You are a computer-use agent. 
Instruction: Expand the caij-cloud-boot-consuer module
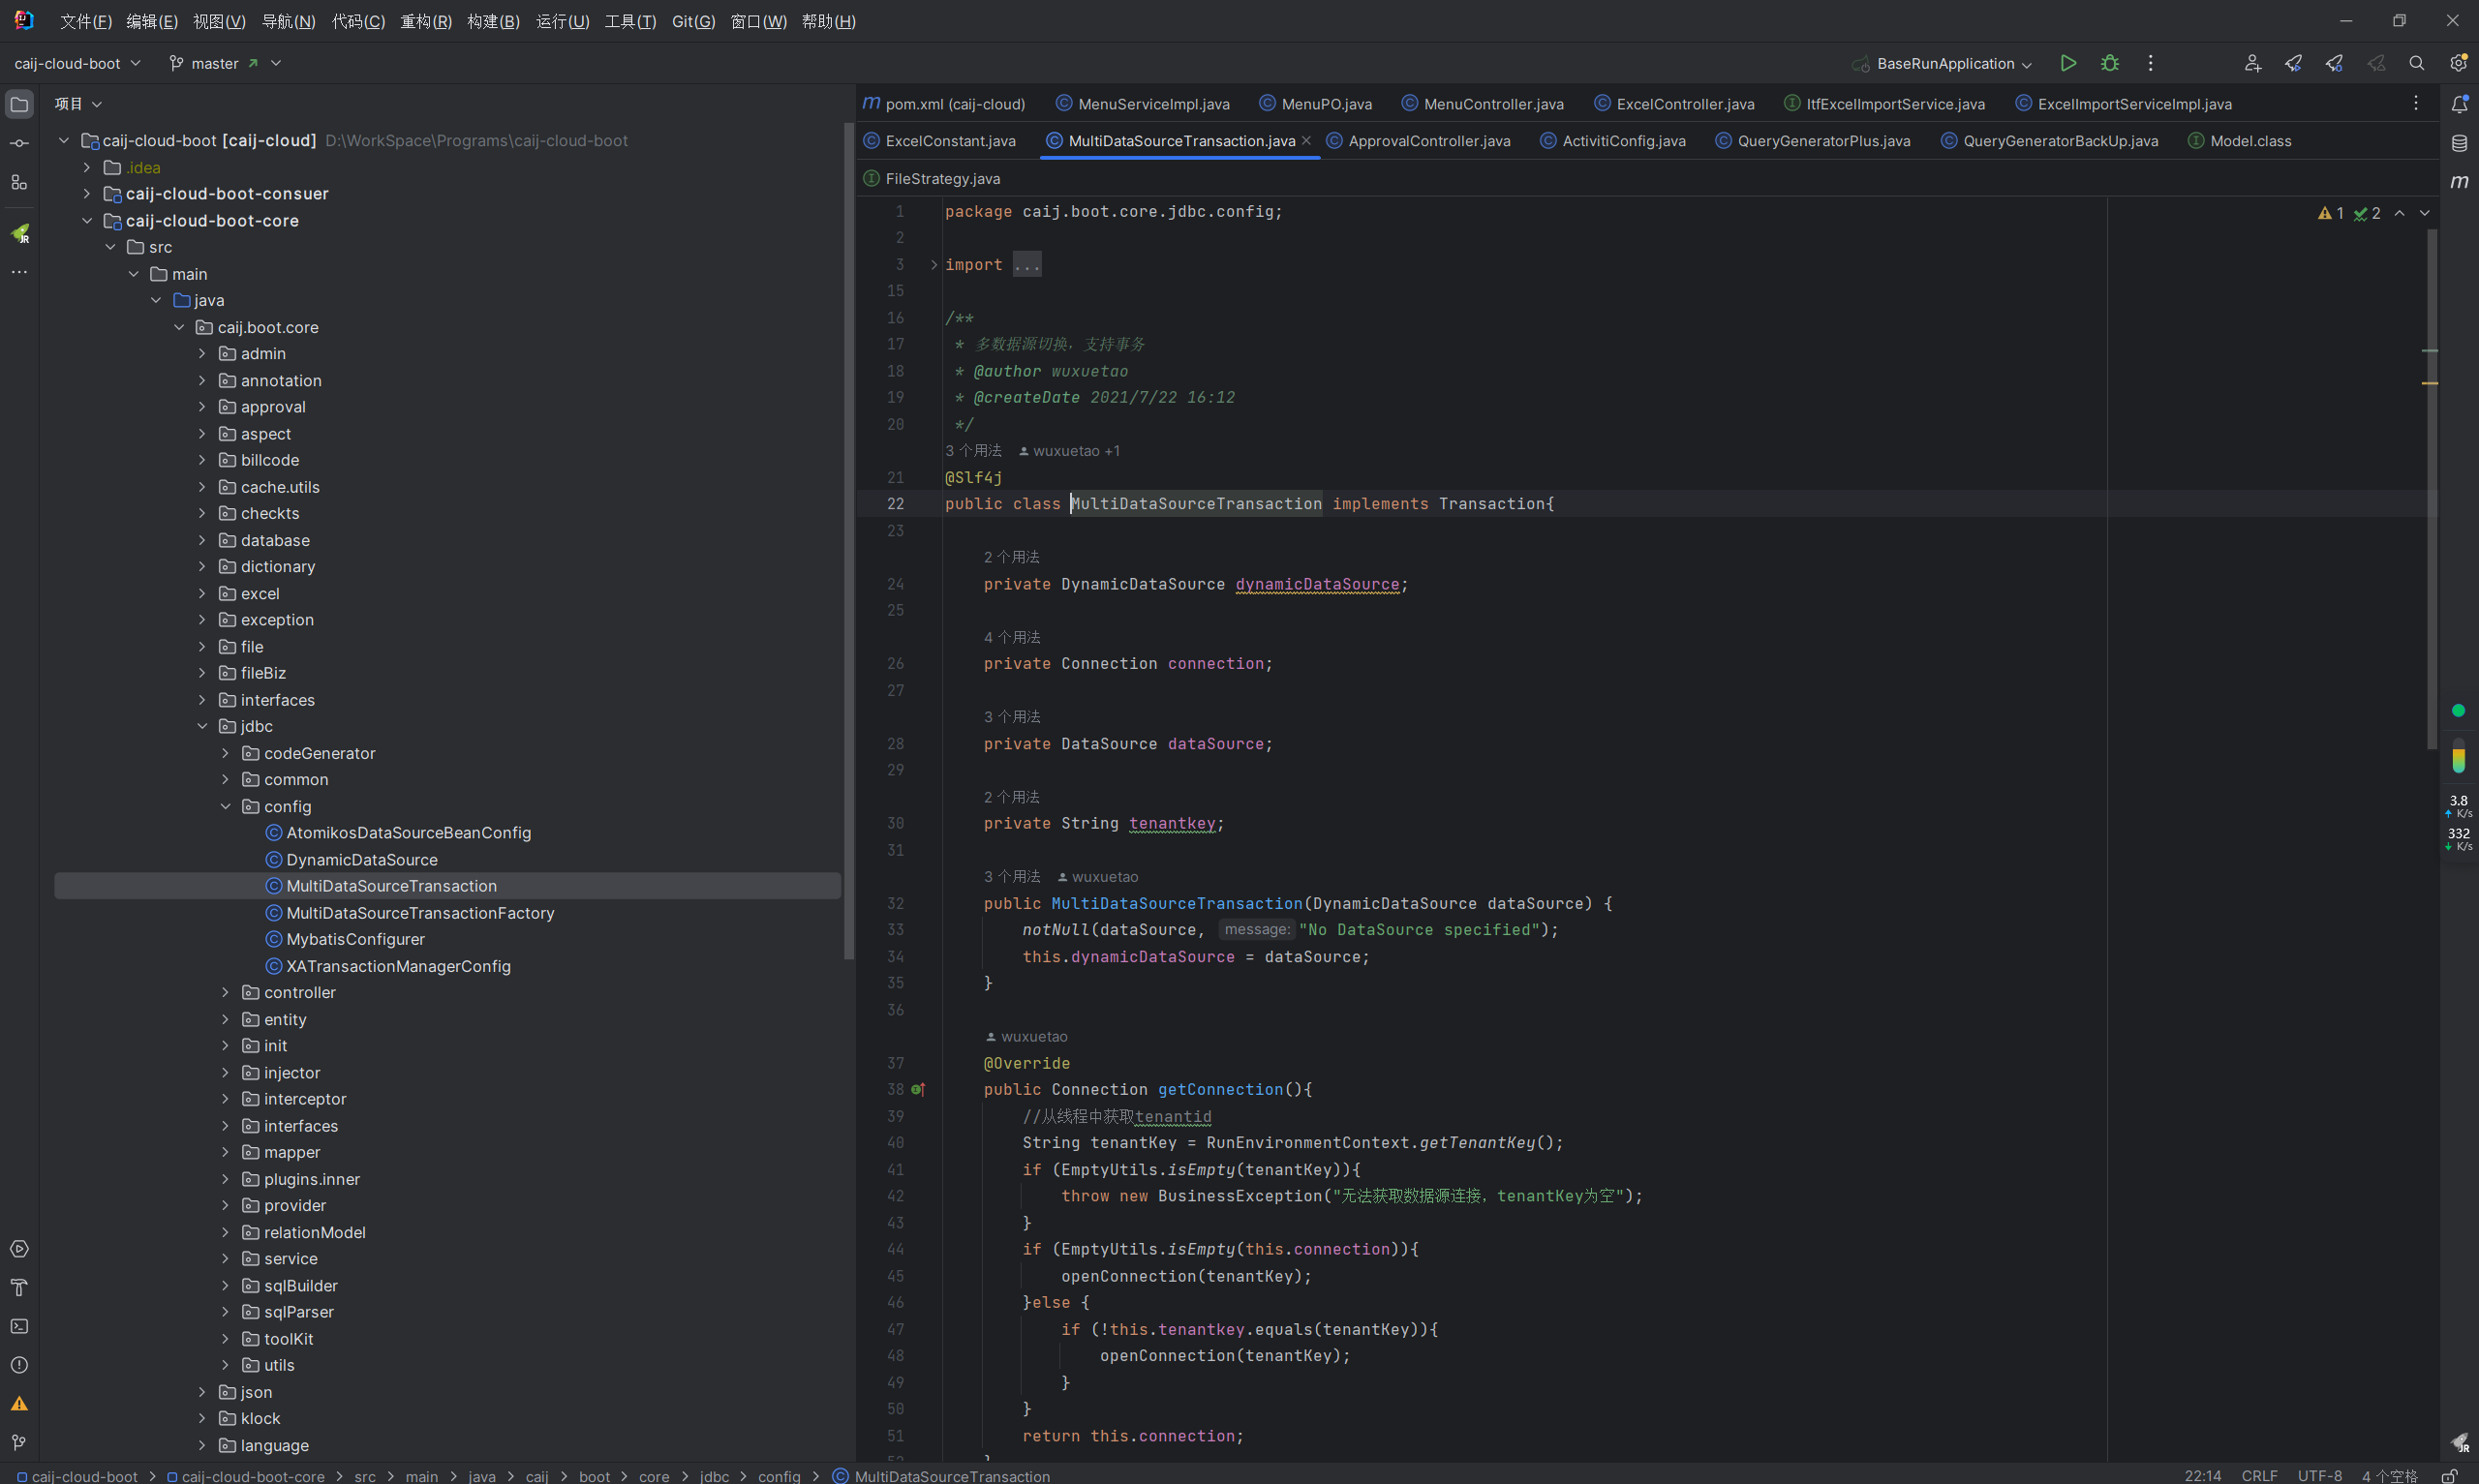[87, 194]
